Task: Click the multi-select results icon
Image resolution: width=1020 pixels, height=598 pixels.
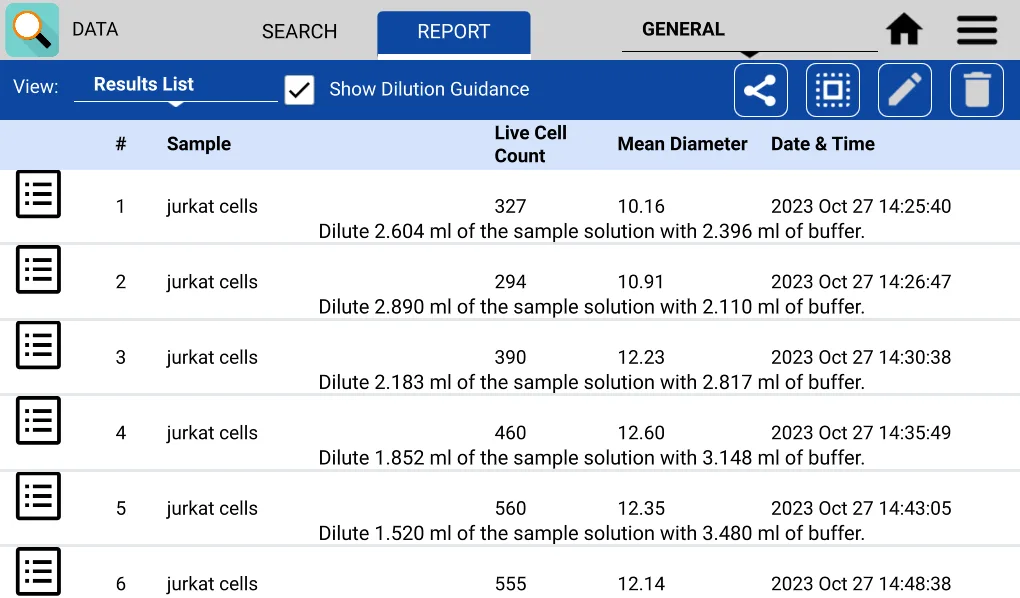Action: click(832, 89)
